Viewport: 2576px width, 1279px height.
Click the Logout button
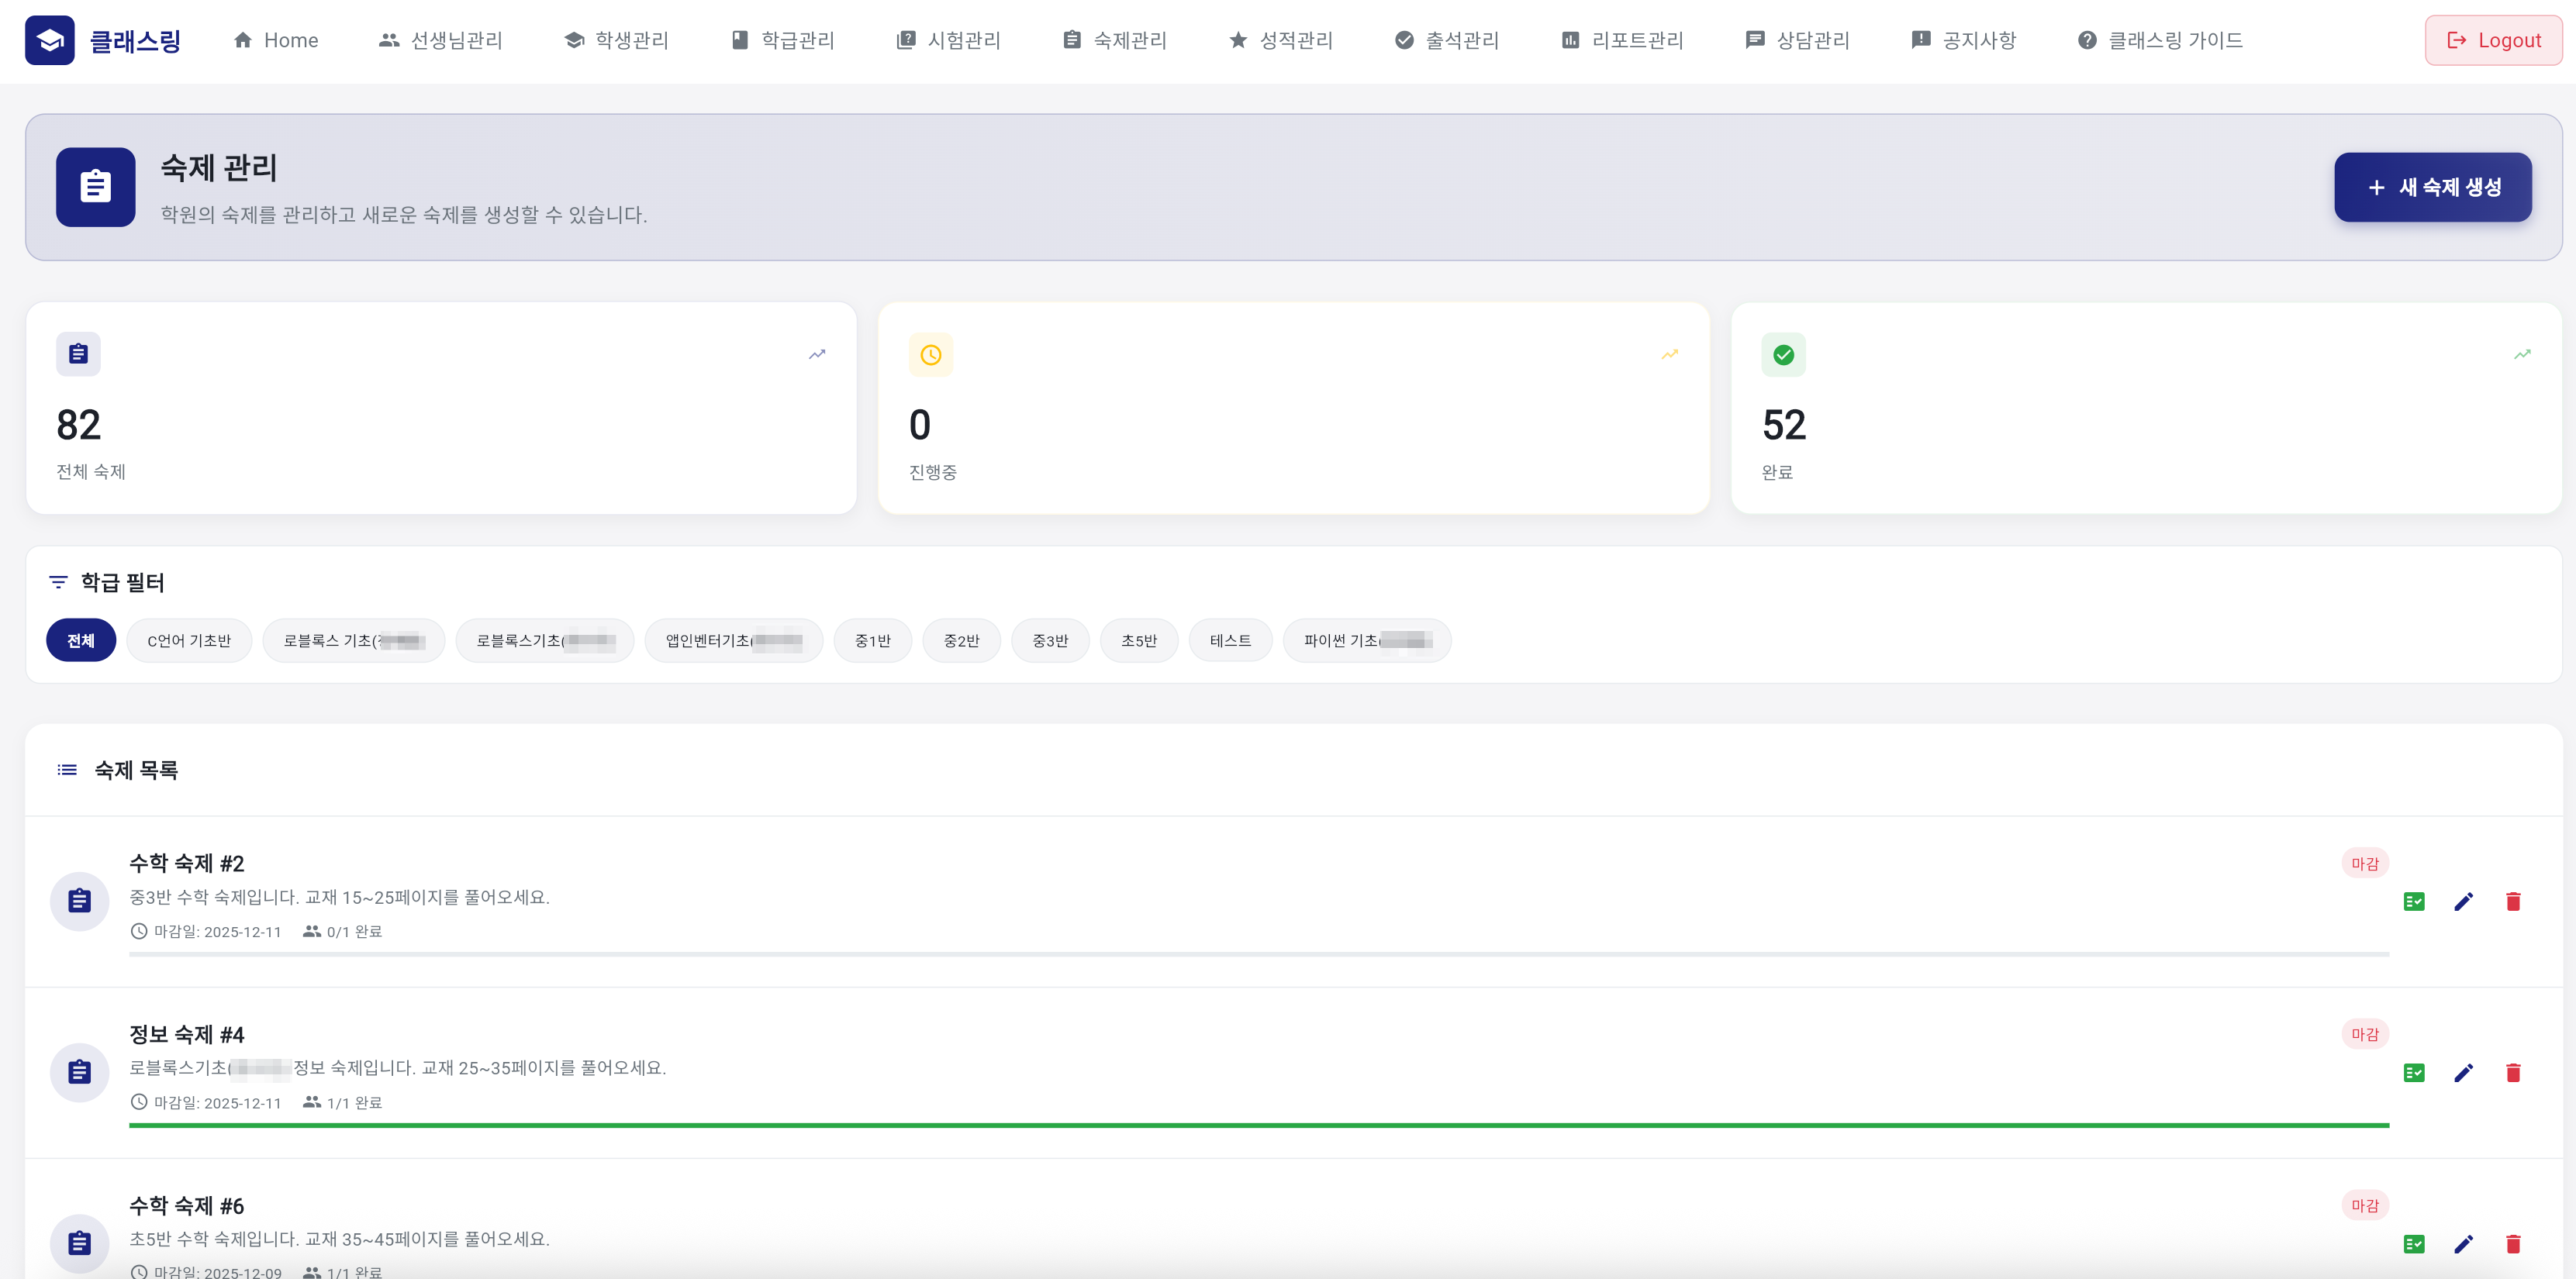coord(2493,40)
